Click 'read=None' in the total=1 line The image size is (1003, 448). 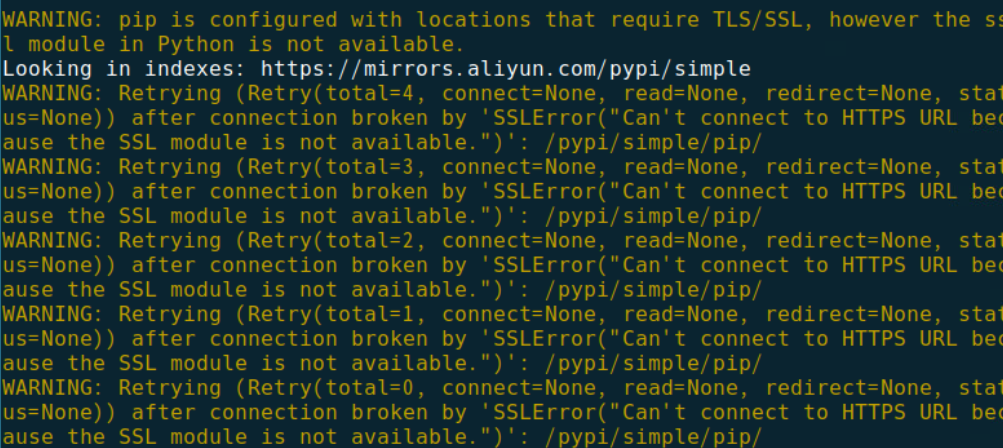tap(679, 314)
